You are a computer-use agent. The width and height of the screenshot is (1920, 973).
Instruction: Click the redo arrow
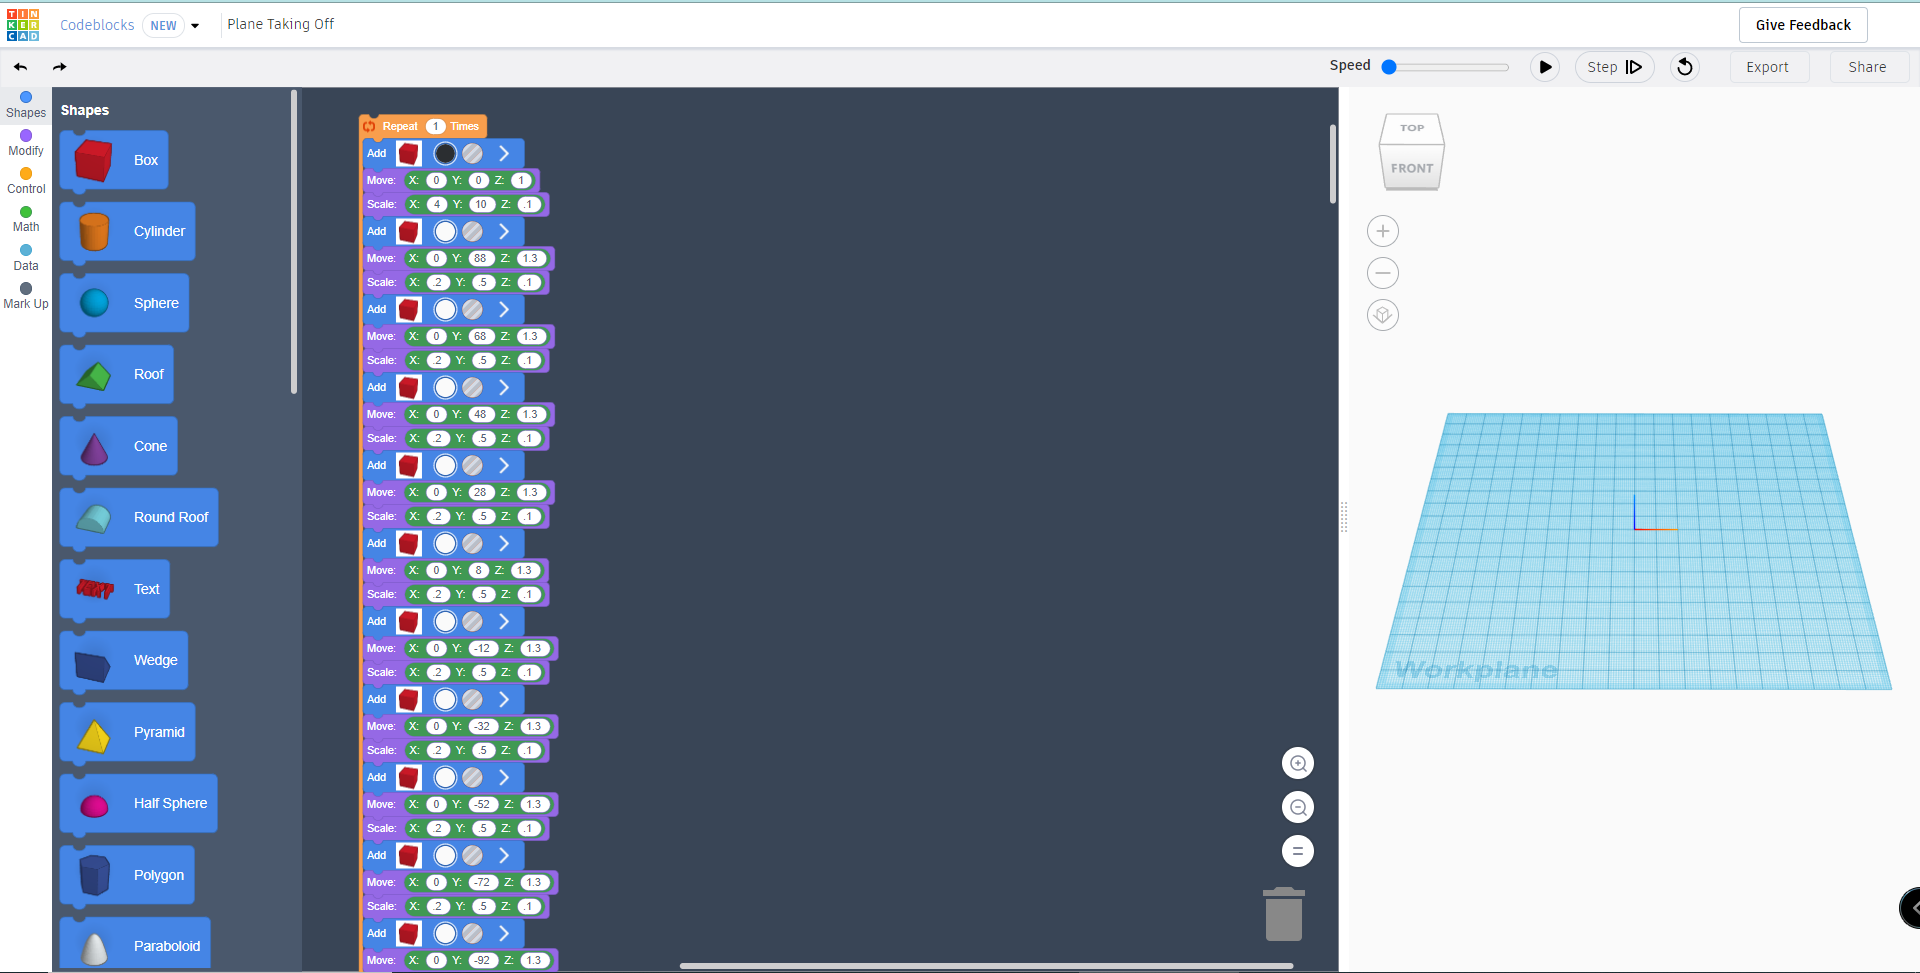coord(60,67)
